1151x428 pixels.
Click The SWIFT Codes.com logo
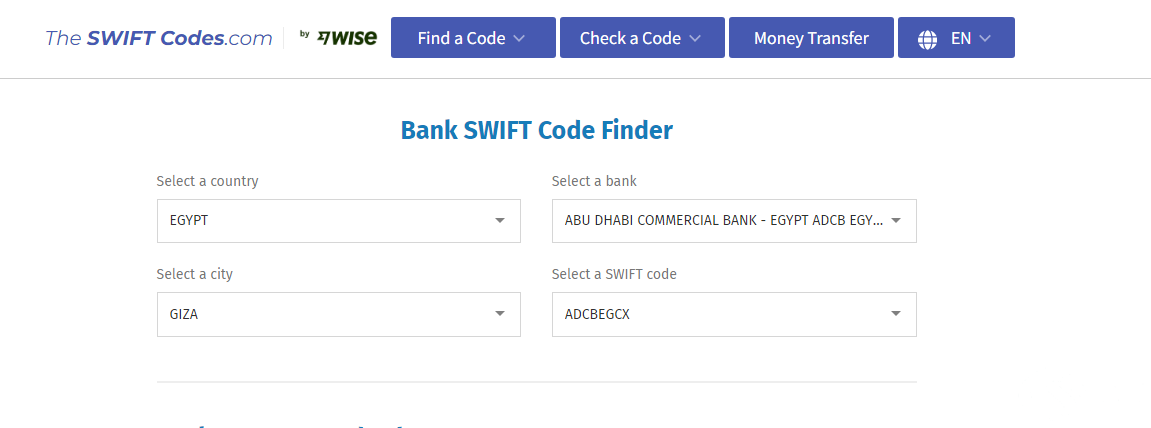(159, 38)
